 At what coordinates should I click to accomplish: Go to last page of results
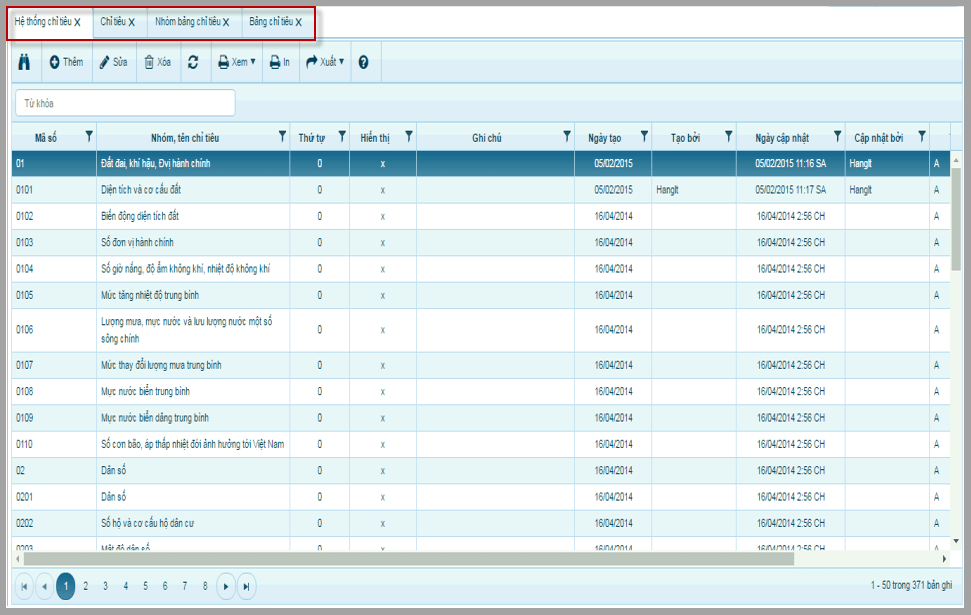246,587
